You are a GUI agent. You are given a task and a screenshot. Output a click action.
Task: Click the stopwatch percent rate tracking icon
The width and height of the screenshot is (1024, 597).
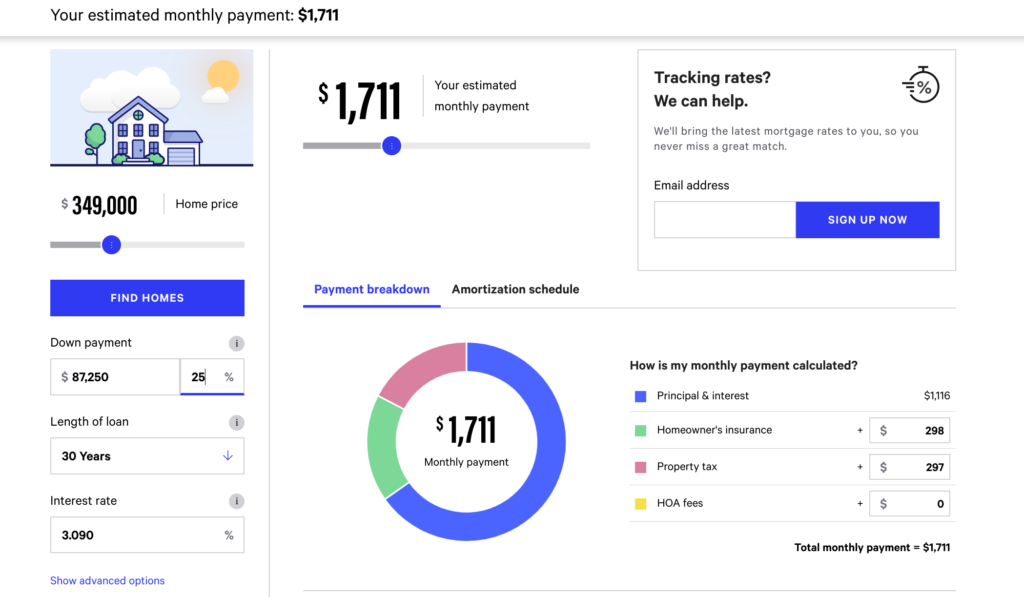(x=919, y=86)
